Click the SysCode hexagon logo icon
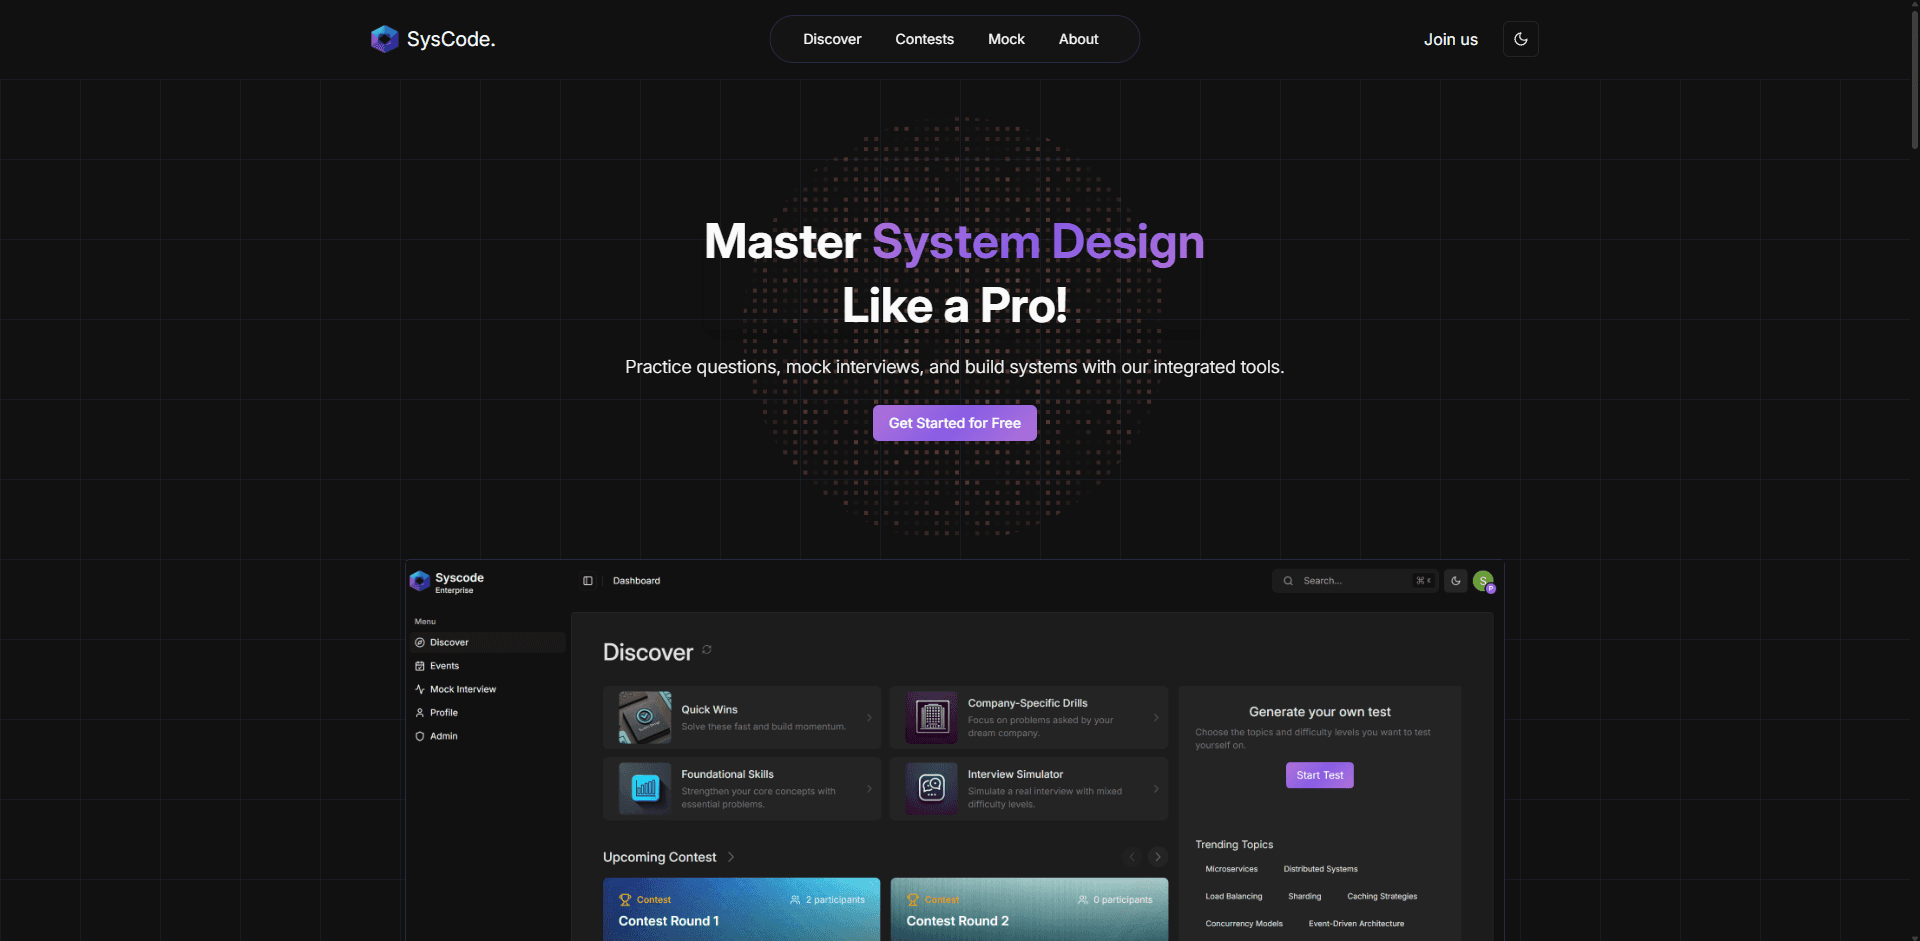Viewport: 1920px width, 941px height. (384, 39)
